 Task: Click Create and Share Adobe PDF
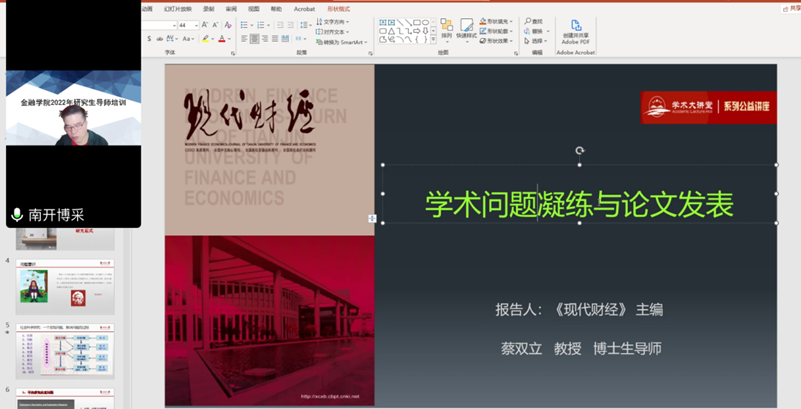(x=577, y=30)
